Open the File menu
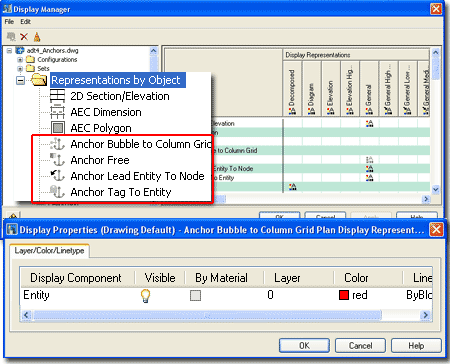This screenshot has width=450, height=364. click(x=9, y=22)
